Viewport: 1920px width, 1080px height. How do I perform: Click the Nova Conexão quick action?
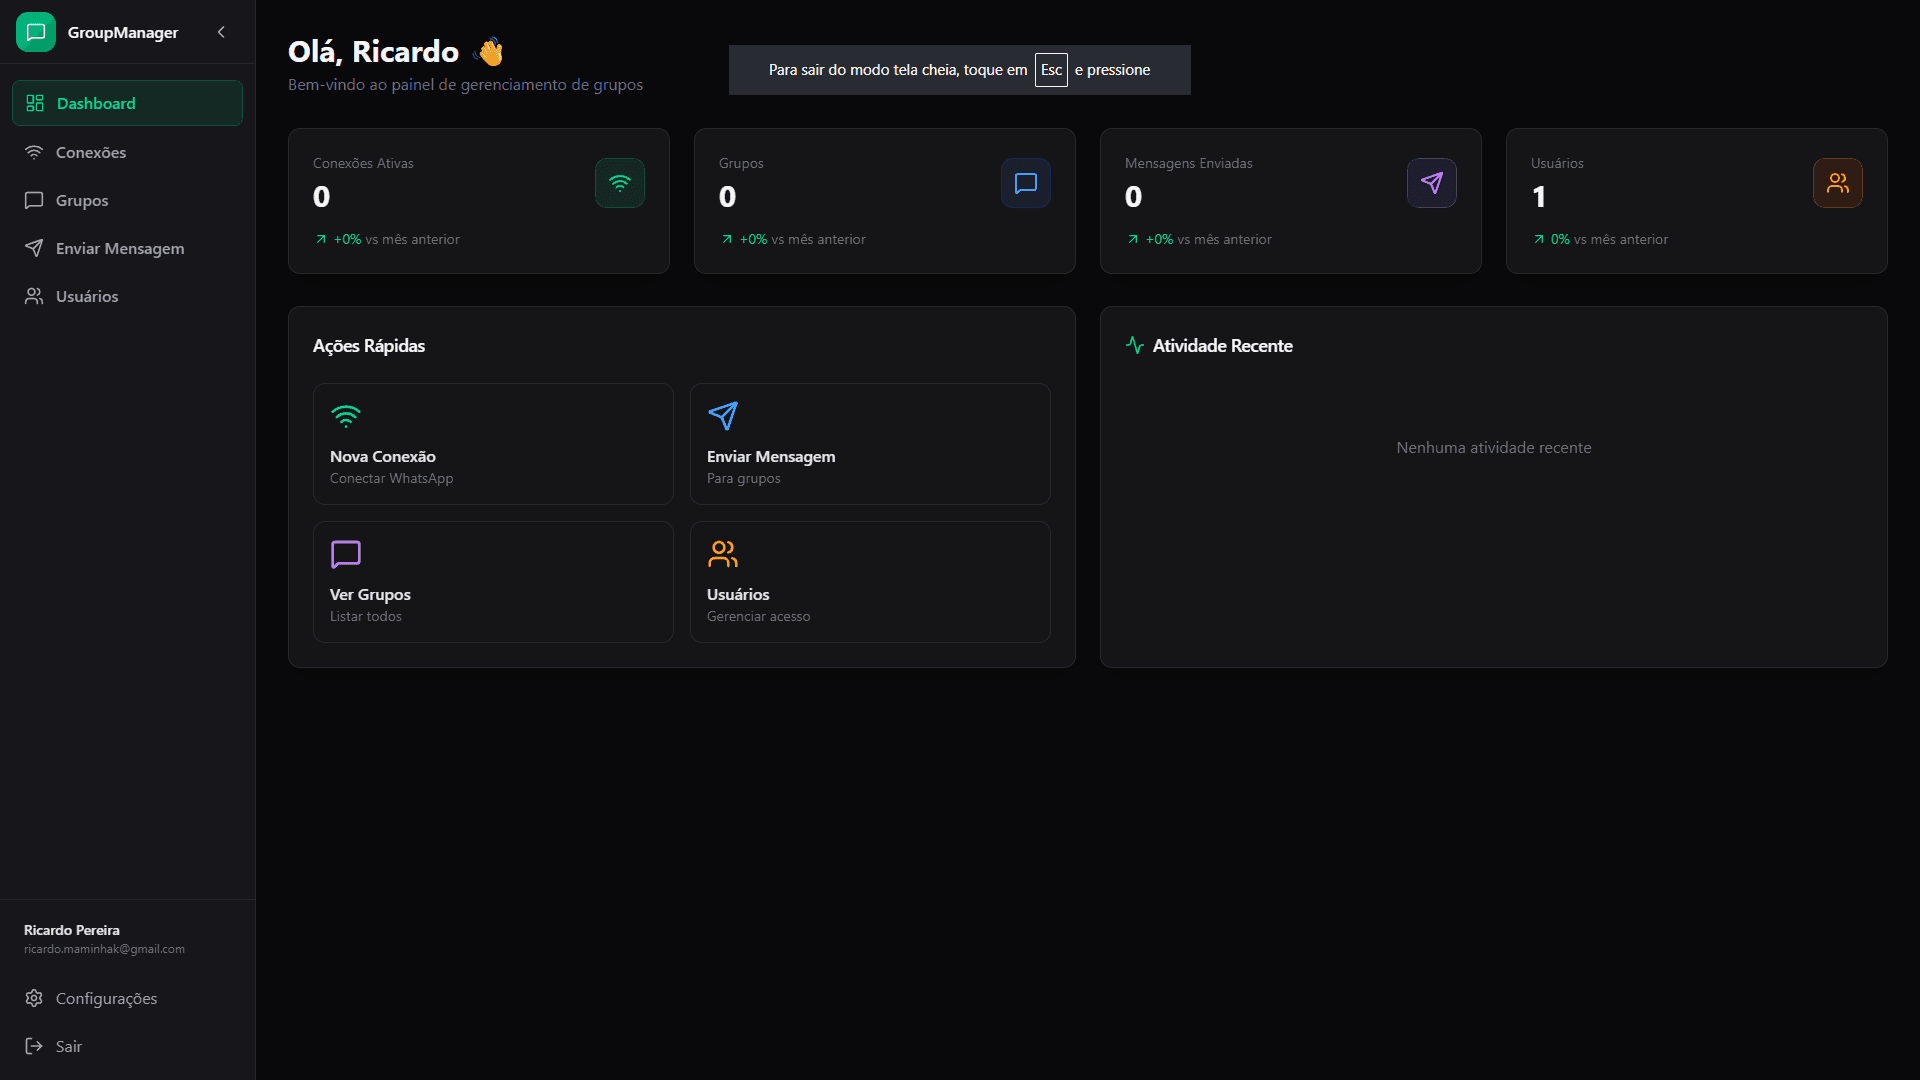493,444
